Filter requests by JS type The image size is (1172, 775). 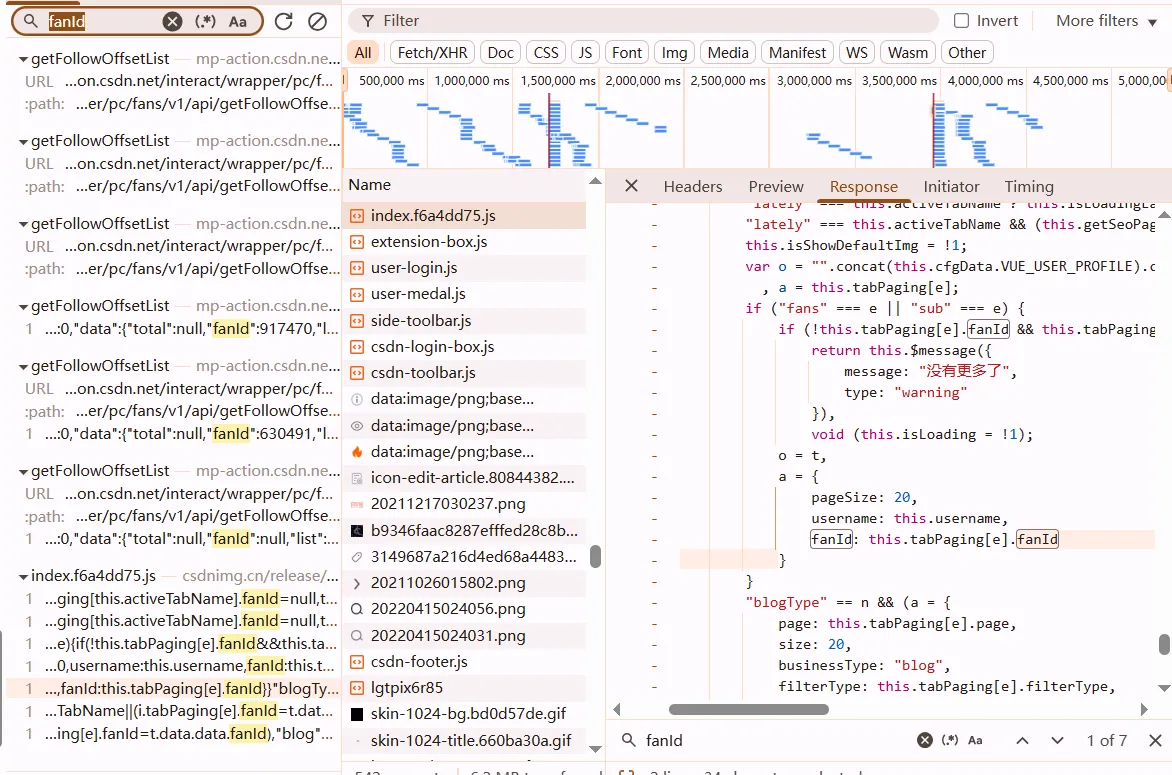coord(585,53)
